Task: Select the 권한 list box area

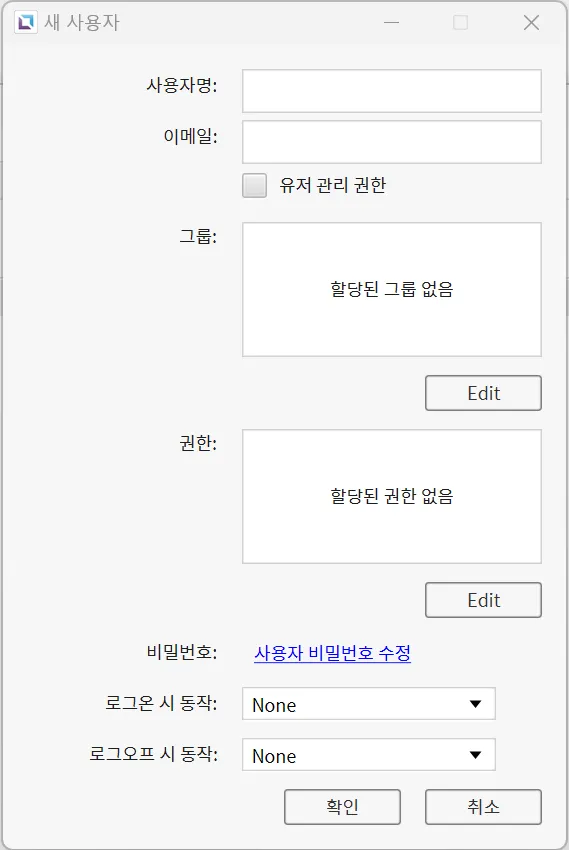Action: coord(391,497)
